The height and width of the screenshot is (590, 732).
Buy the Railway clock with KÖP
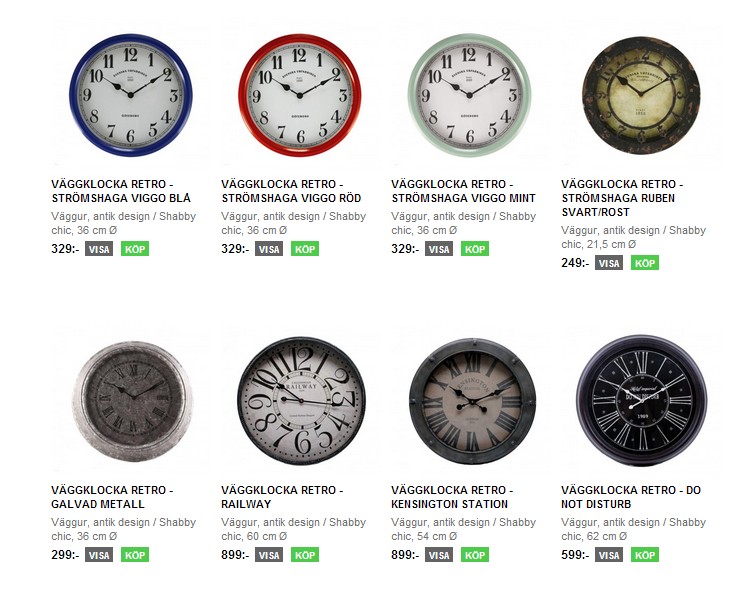(305, 555)
